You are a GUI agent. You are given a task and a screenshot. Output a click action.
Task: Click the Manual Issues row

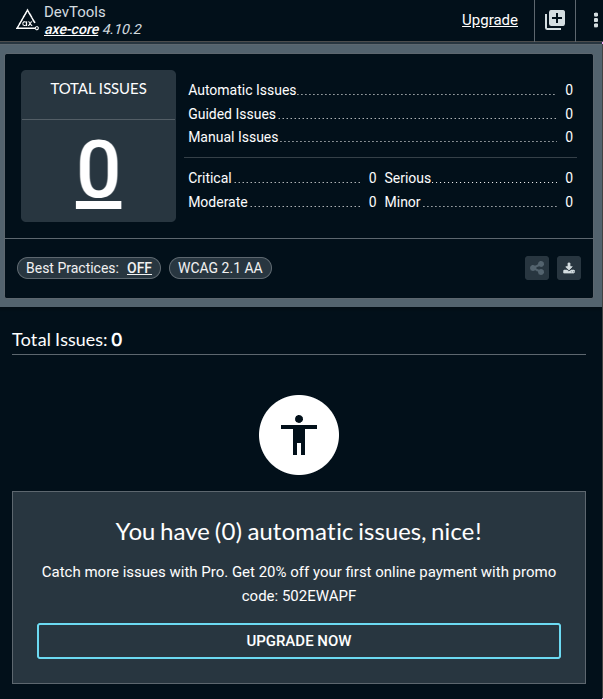click(380, 137)
